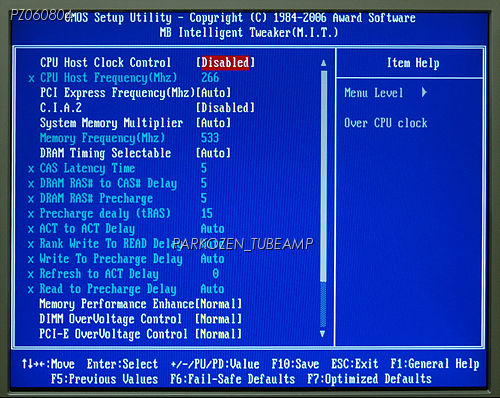The width and height of the screenshot is (500, 398).
Task: Click the +/-/PU/PD:Value hint
Action: (215, 364)
